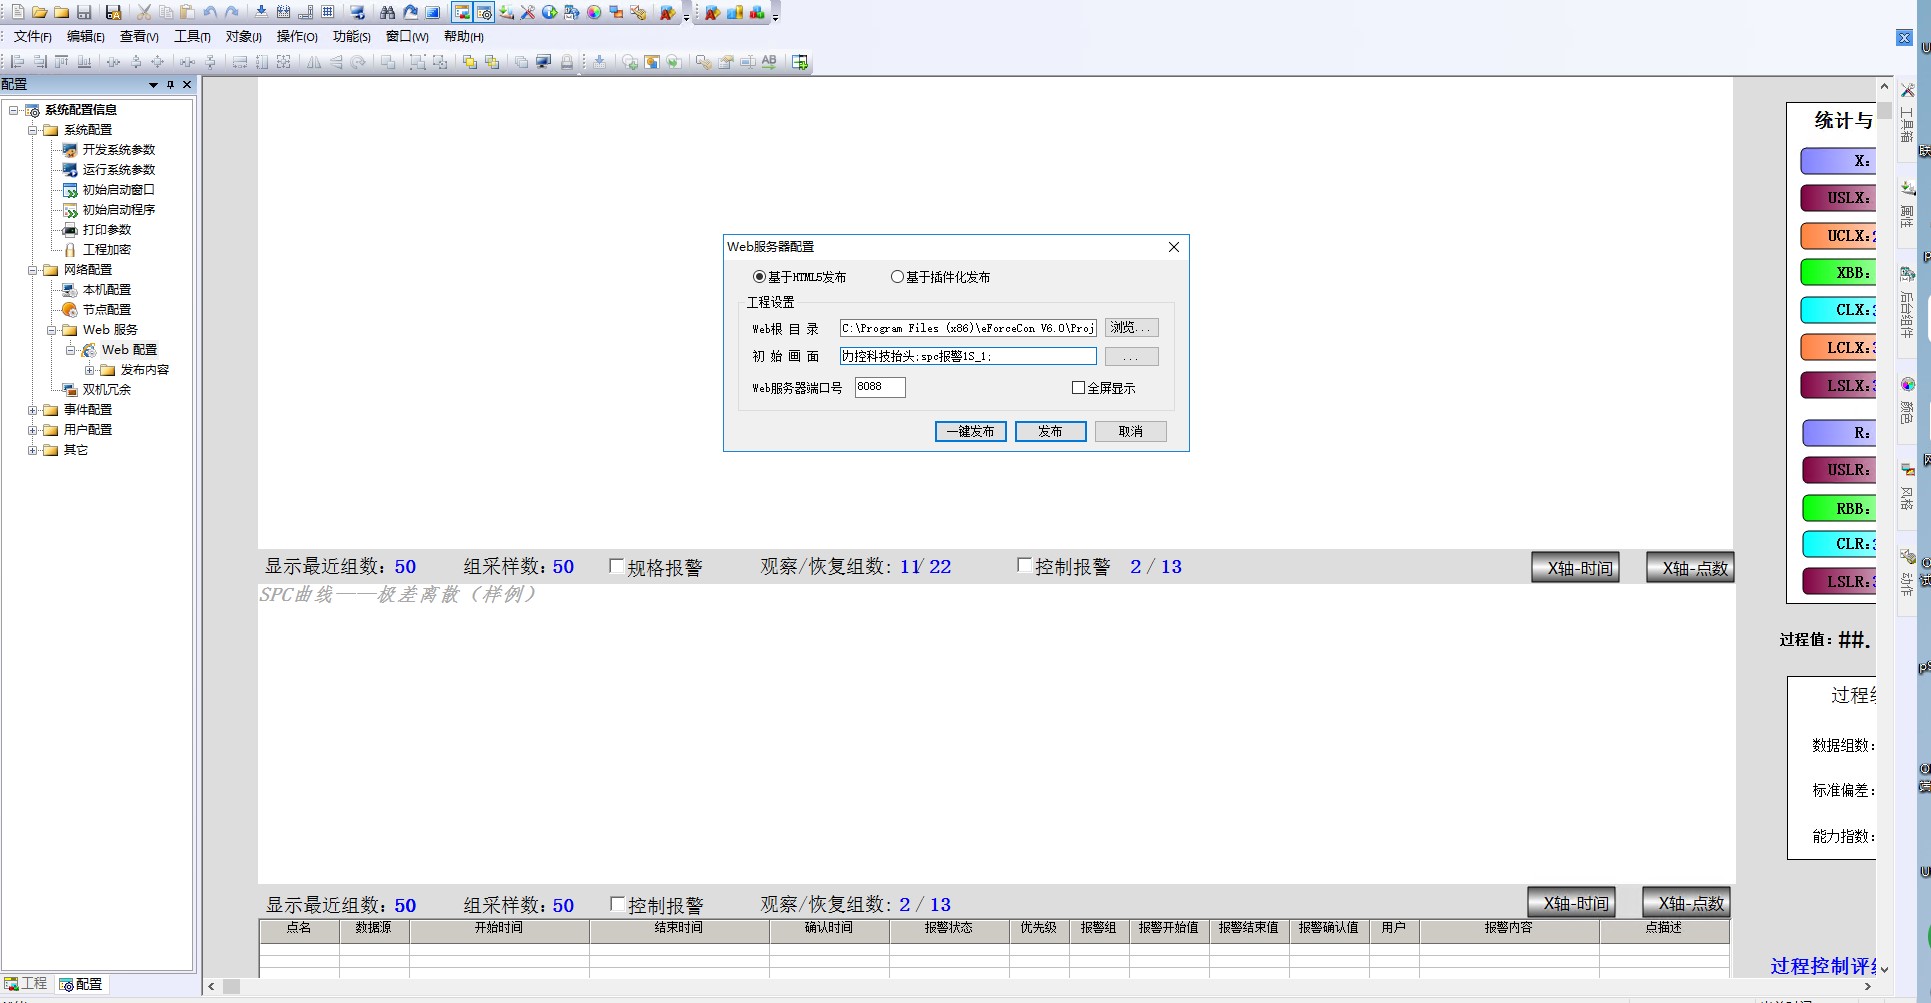The height and width of the screenshot is (1003, 1931).
Task: Expand the 发布内容 tree node
Action: coord(89,370)
